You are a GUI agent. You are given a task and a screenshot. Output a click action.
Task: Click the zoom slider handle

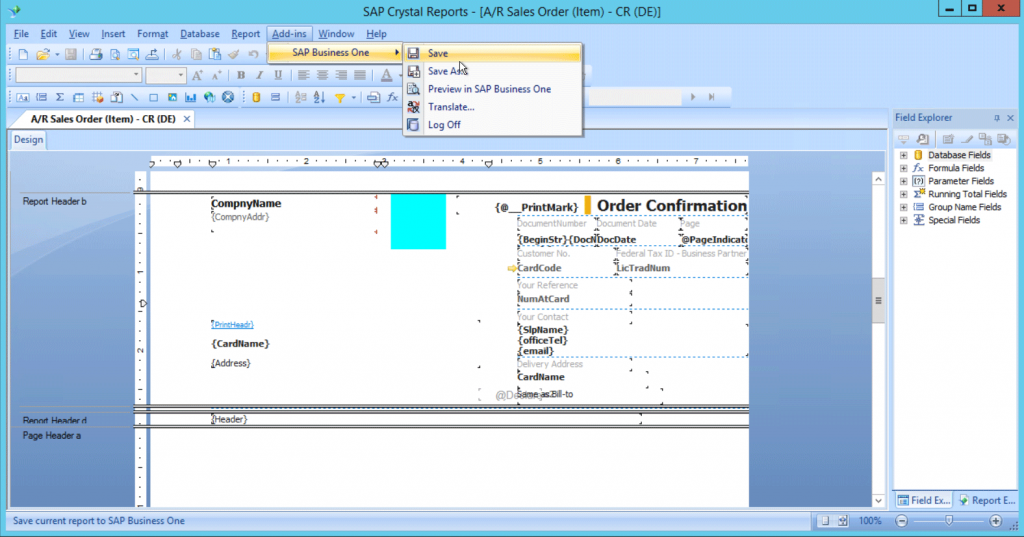949,521
